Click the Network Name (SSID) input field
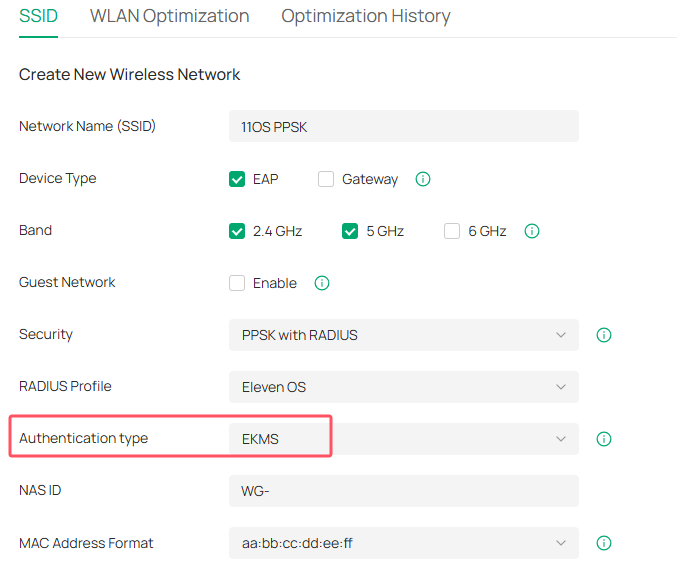Viewport: 677px width, 574px height. pyautogui.click(x=403, y=127)
